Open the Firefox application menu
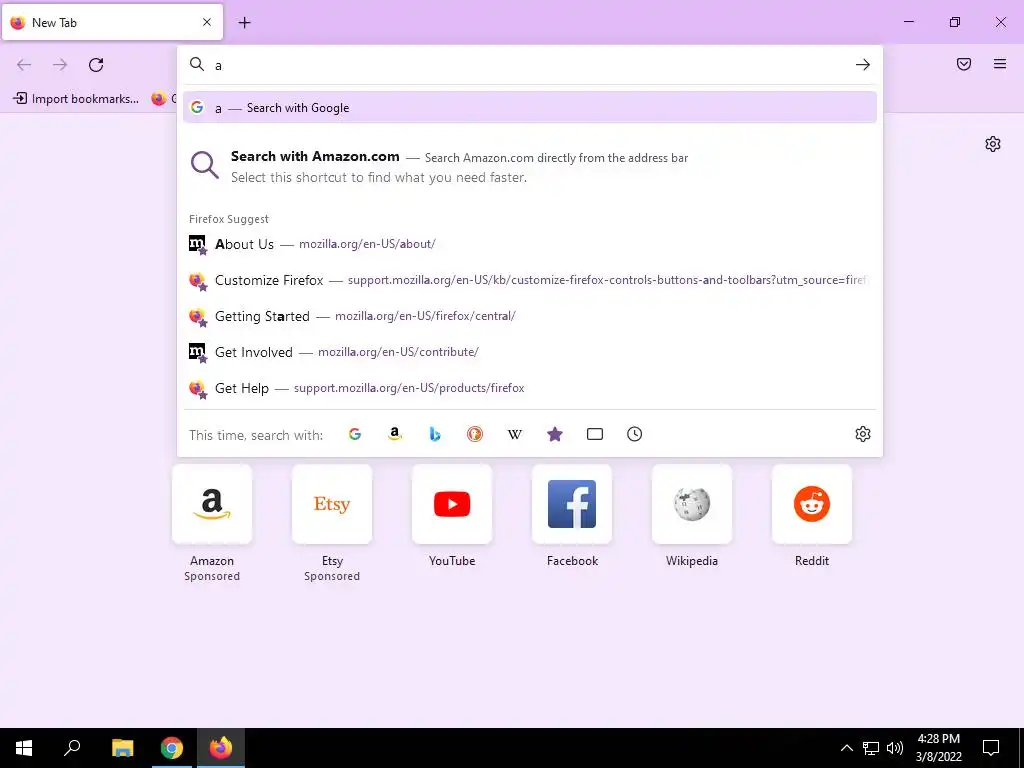The image size is (1024, 768). coord(1000,64)
